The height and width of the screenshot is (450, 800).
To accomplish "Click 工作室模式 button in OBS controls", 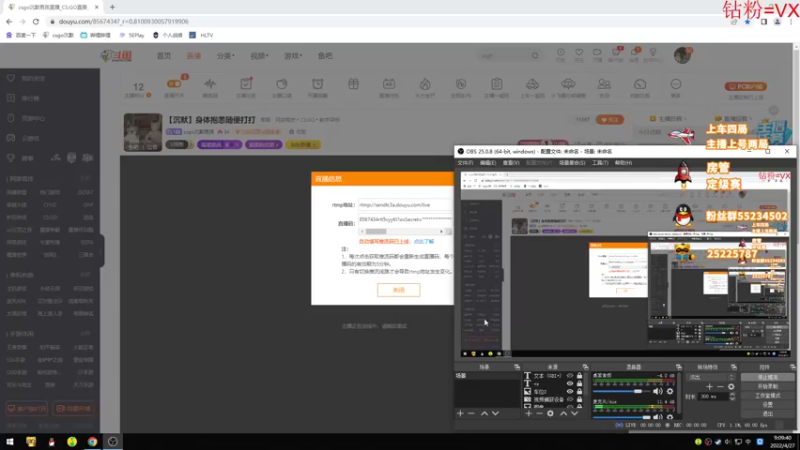I will coord(767,395).
